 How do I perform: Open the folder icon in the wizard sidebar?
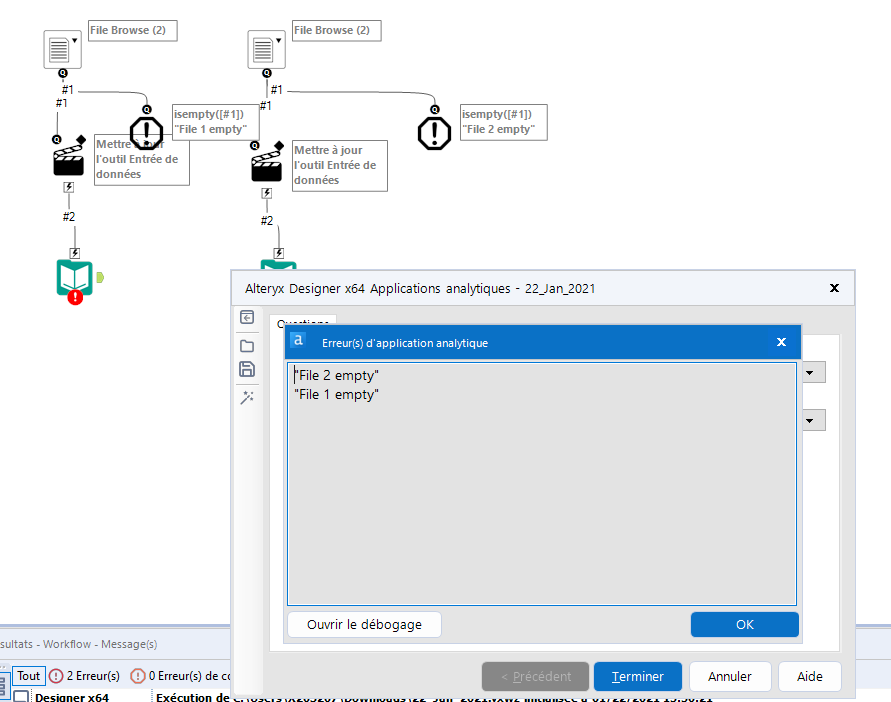click(247, 343)
